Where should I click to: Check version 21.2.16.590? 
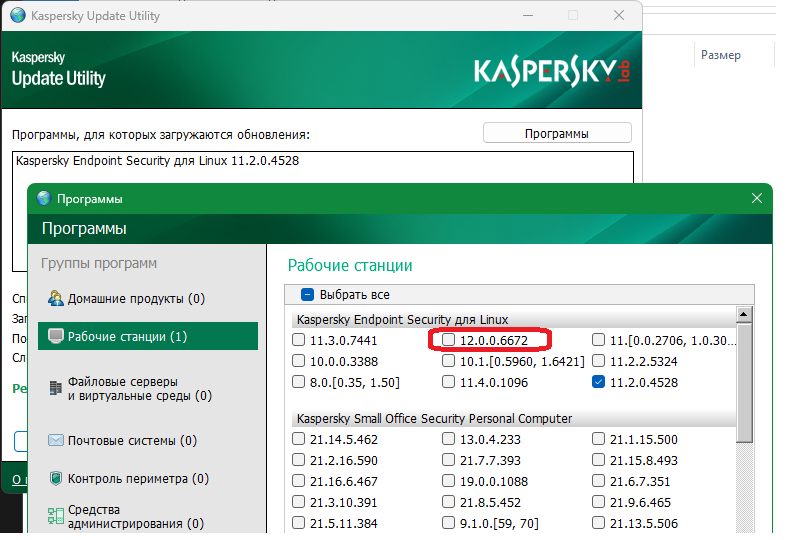click(299, 460)
